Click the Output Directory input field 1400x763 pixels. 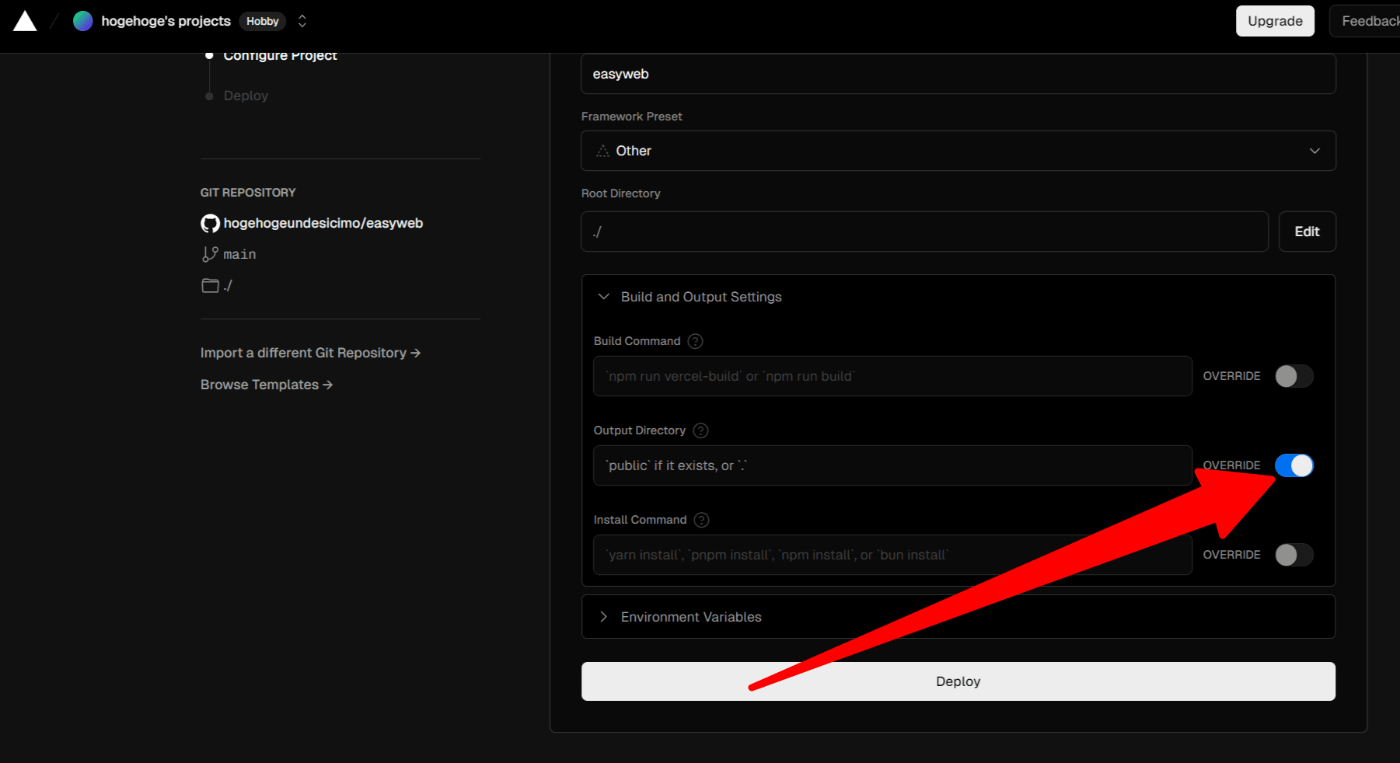click(892, 465)
